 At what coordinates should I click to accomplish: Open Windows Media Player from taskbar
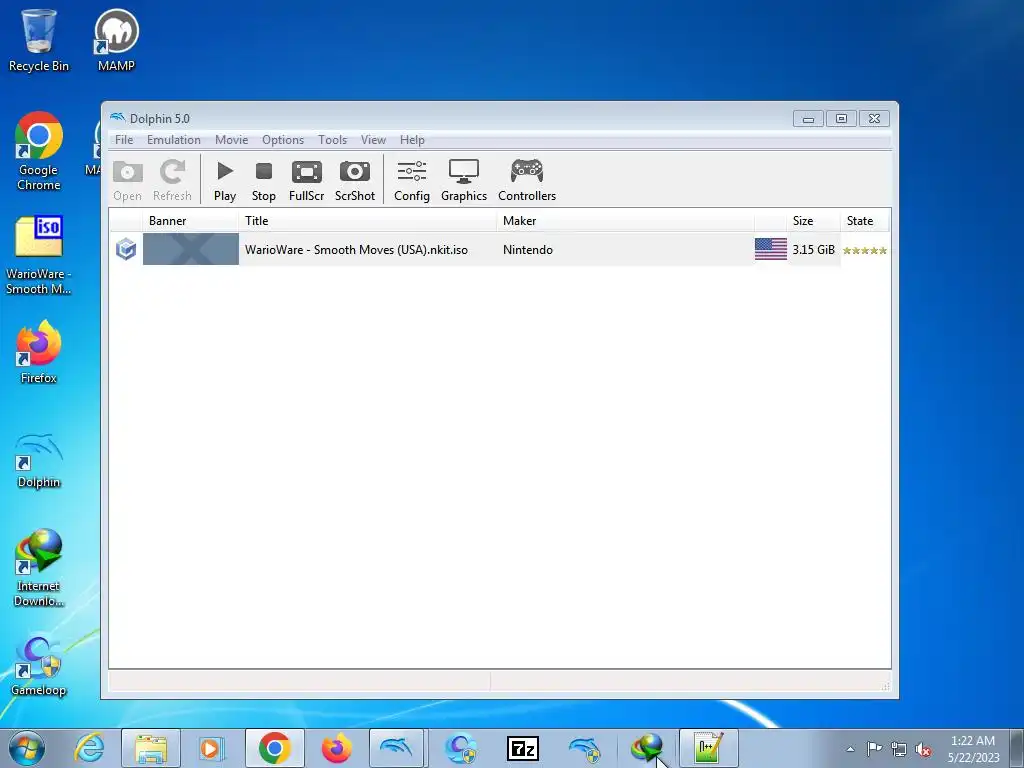tap(212, 748)
